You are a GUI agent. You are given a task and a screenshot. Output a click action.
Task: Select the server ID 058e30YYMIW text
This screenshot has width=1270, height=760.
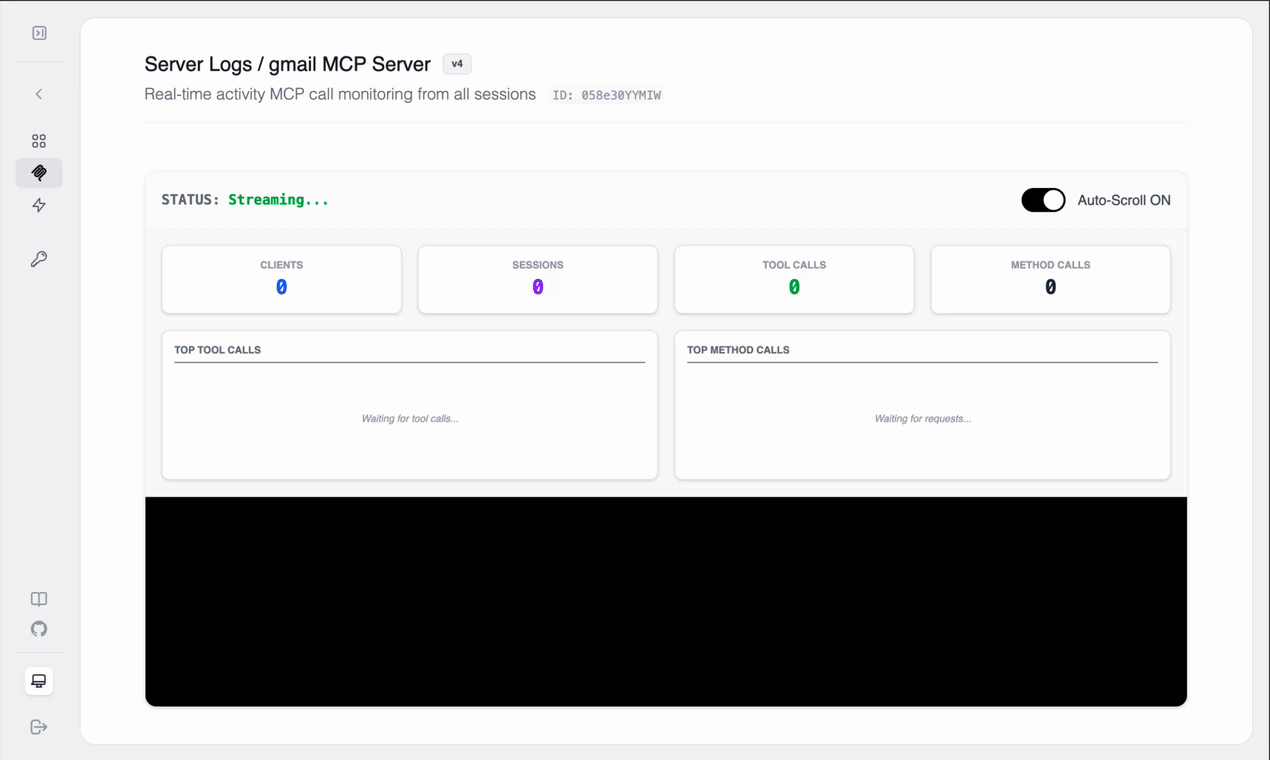pyautogui.click(x=607, y=95)
